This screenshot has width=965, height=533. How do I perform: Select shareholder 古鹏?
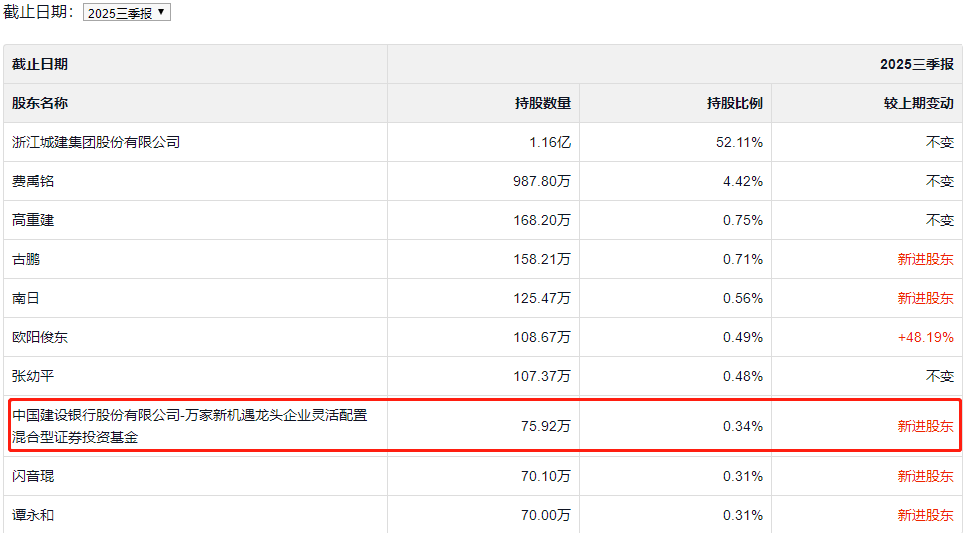click(x=26, y=259)
